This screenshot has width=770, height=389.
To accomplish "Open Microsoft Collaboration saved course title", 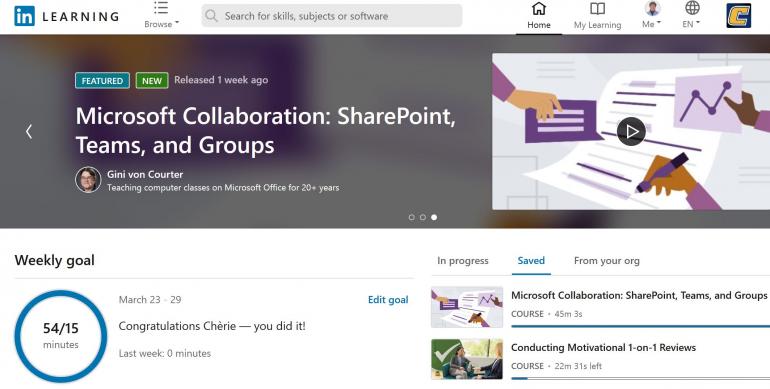I will pos(639,295).
